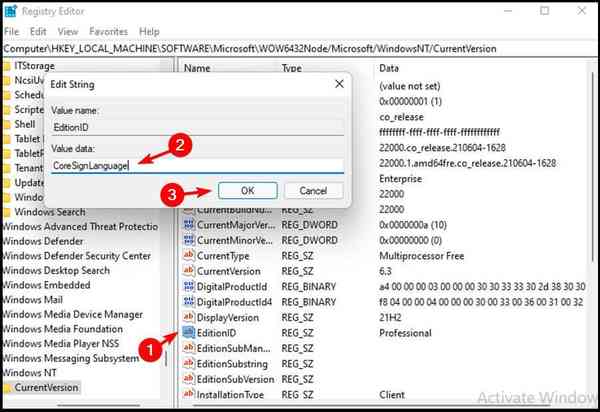
Task: Click the CurrentVersion string value icon
Action: [189, 271]
